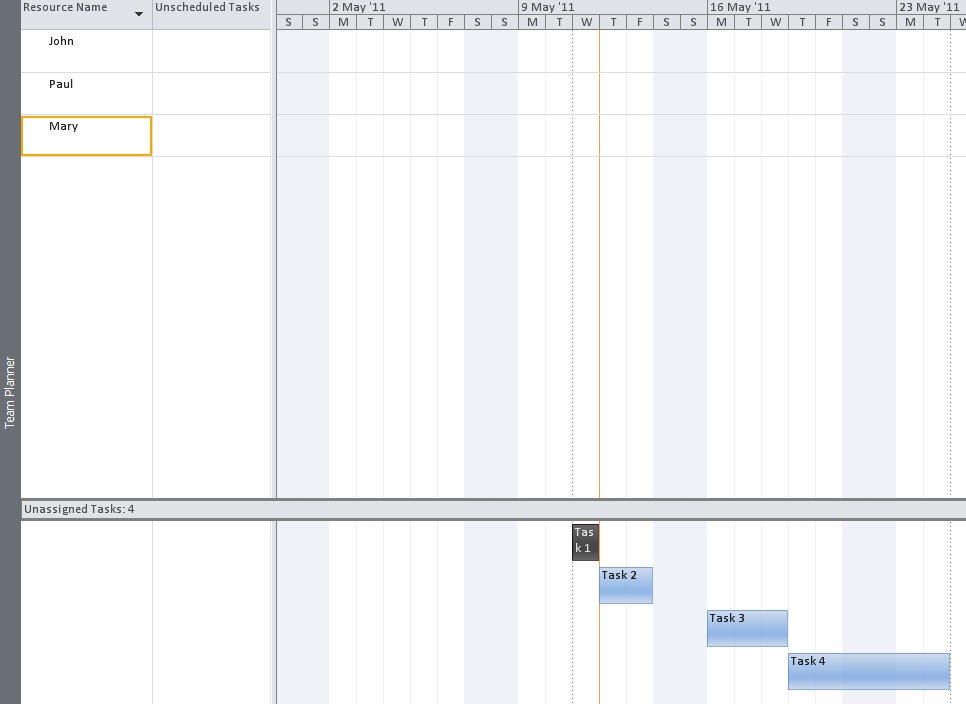966x704 pixels.
Task: Click Paul's Unscheduled Tasks cell
Action: tap(211, 93)
